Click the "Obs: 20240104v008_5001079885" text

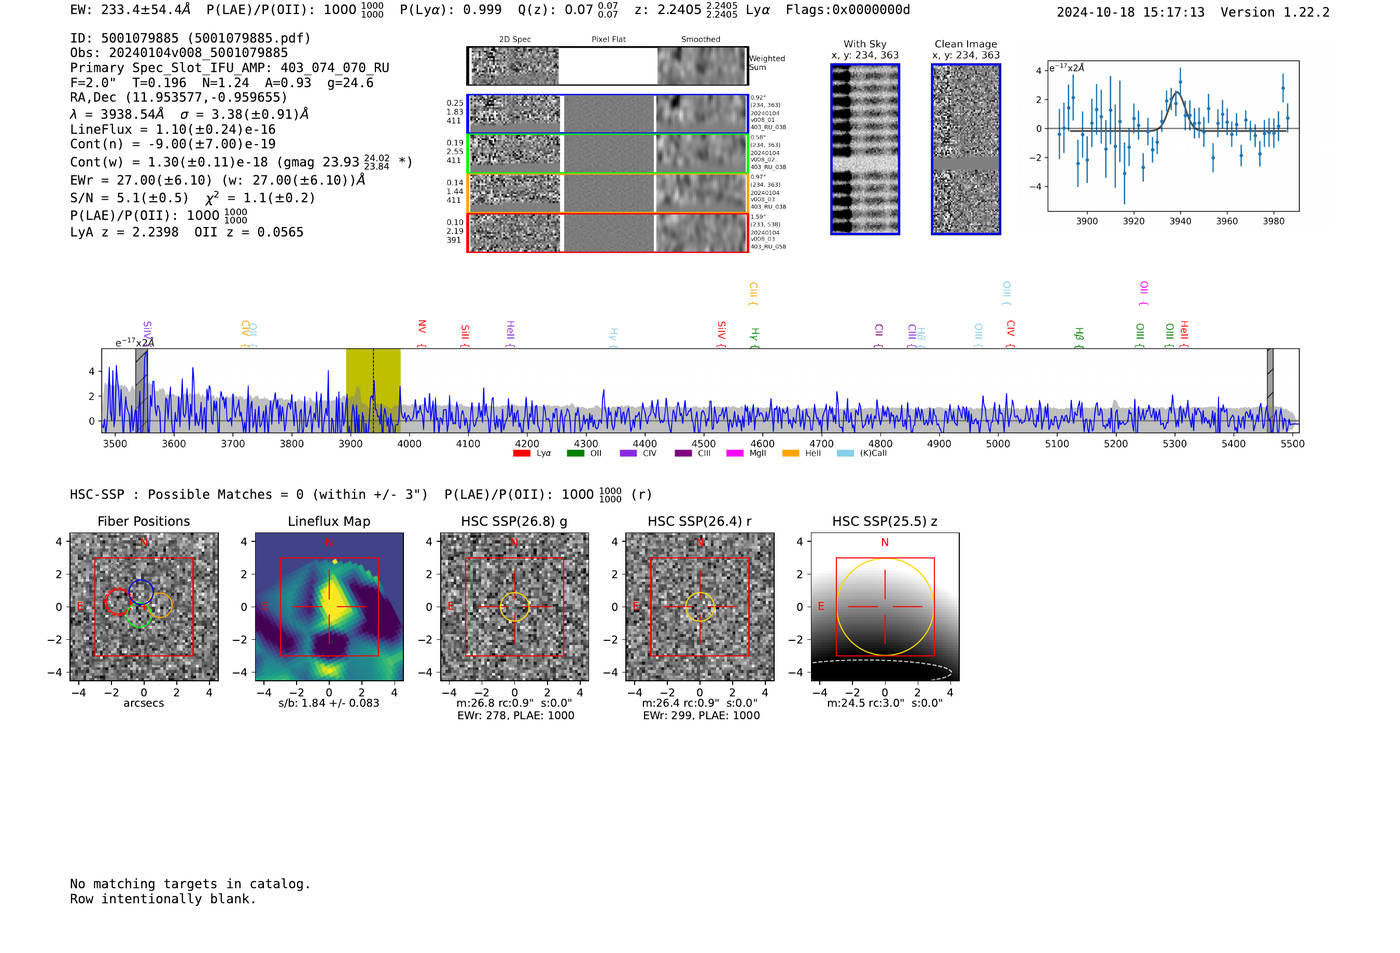click(179, 53)
